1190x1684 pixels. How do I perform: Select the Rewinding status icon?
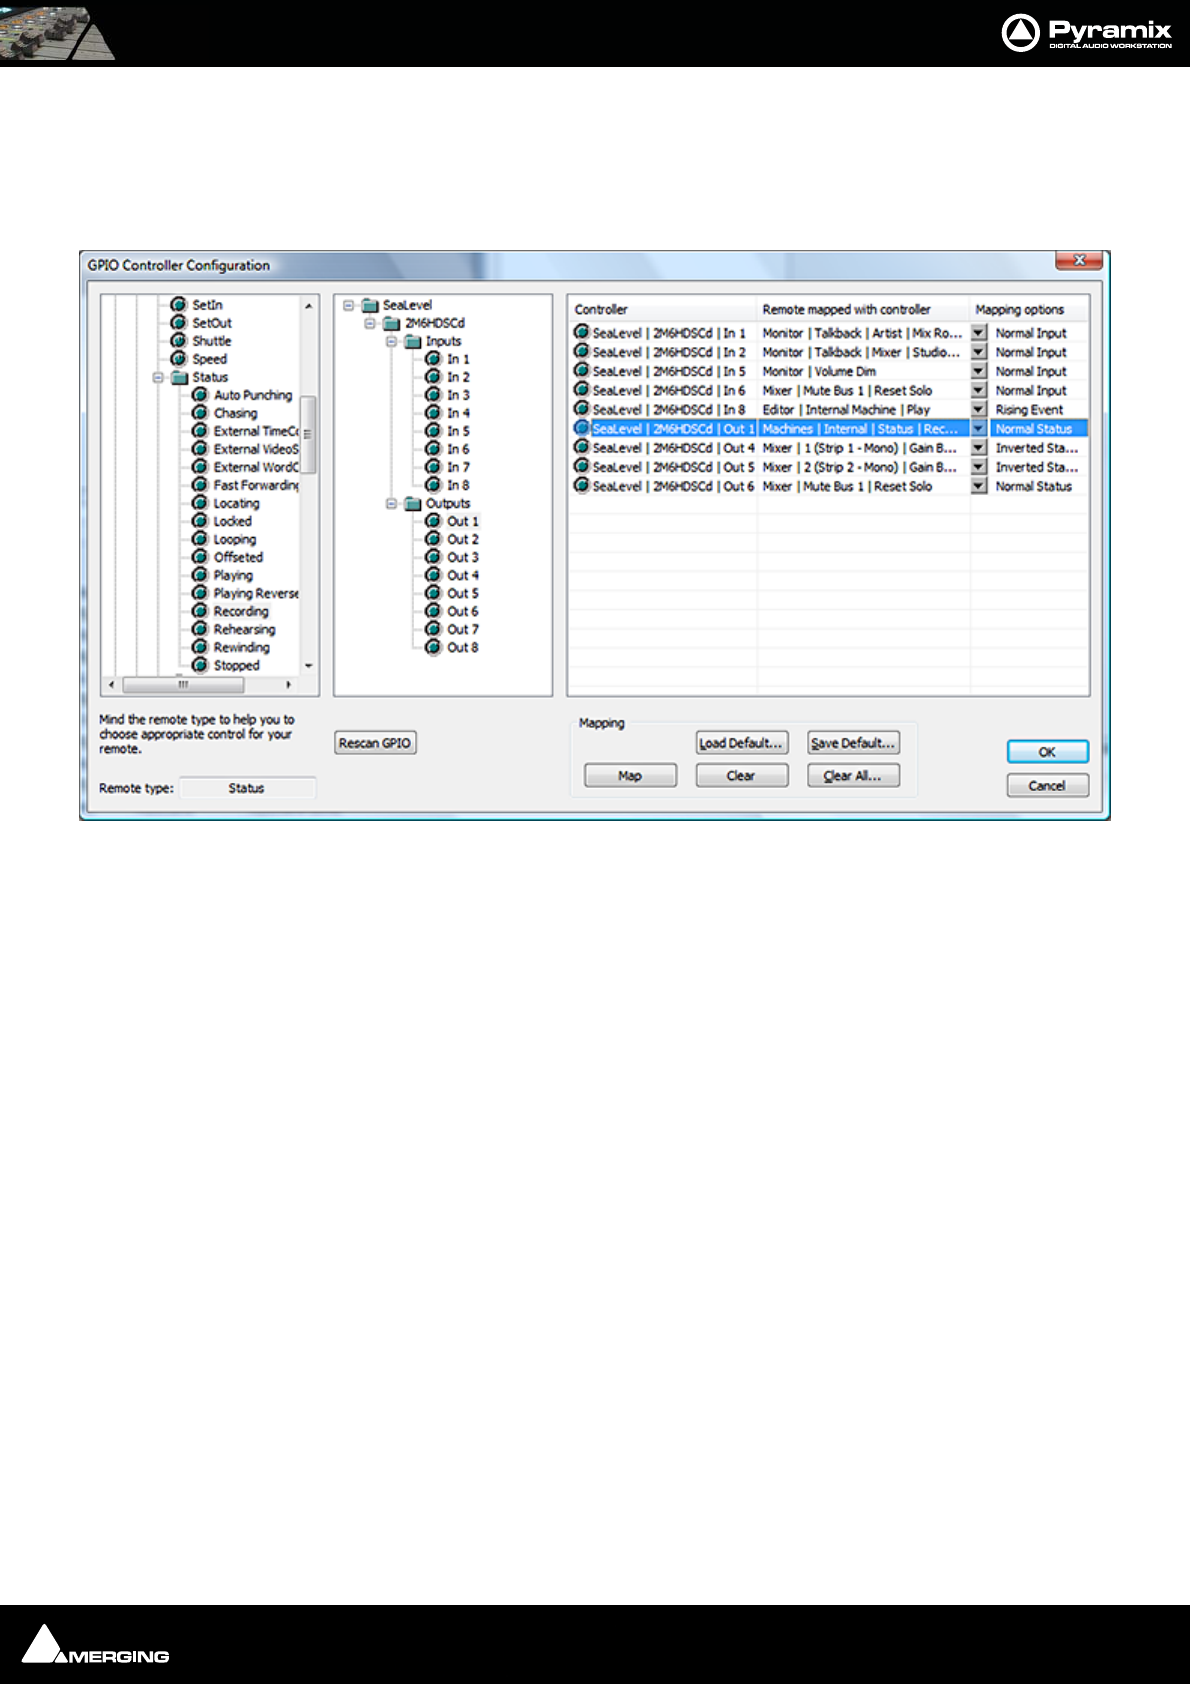[200, 646]
